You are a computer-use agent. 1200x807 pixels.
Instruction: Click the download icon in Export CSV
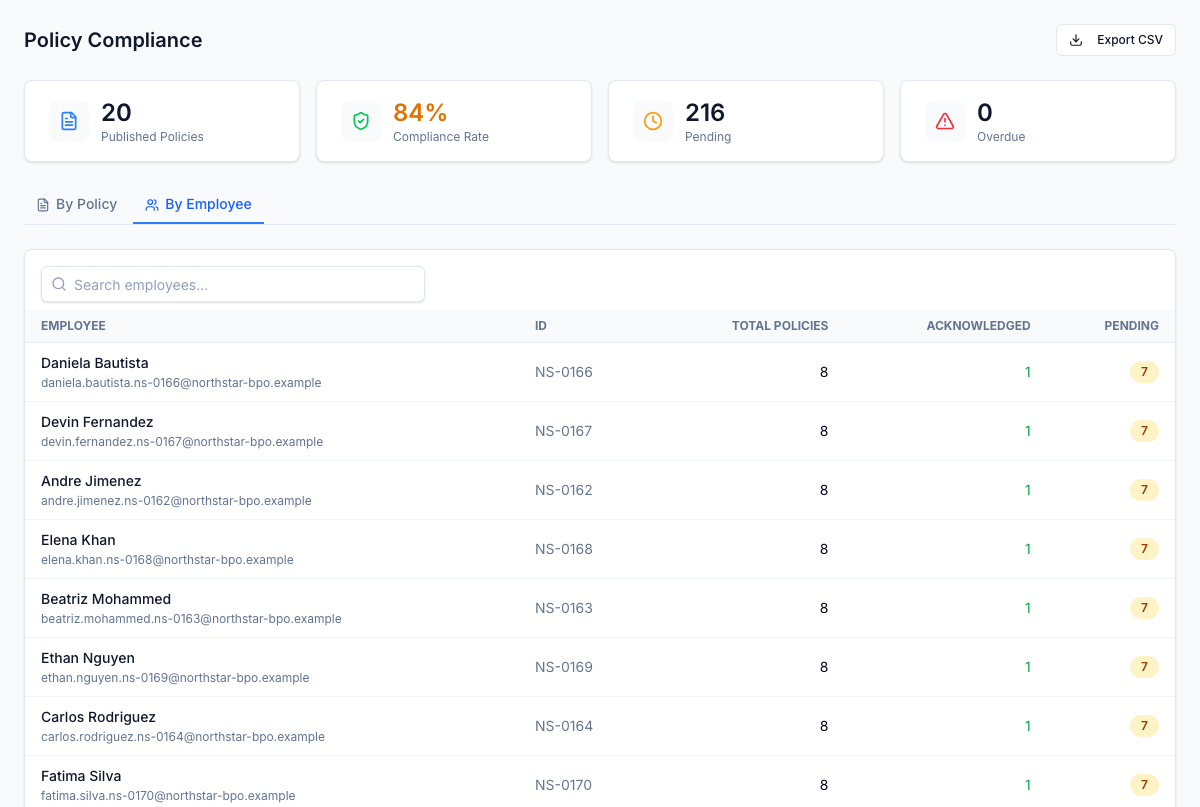[1076, 40]
